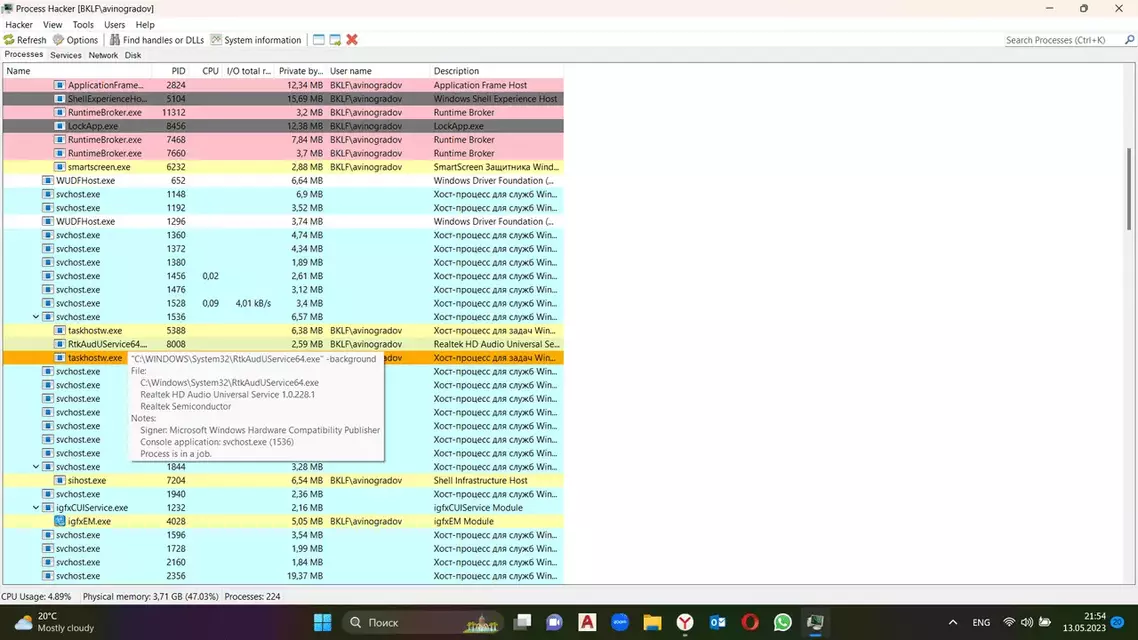Open the View menu
Viewport: 1138px width, 640px height.
[x=52, y=25]
